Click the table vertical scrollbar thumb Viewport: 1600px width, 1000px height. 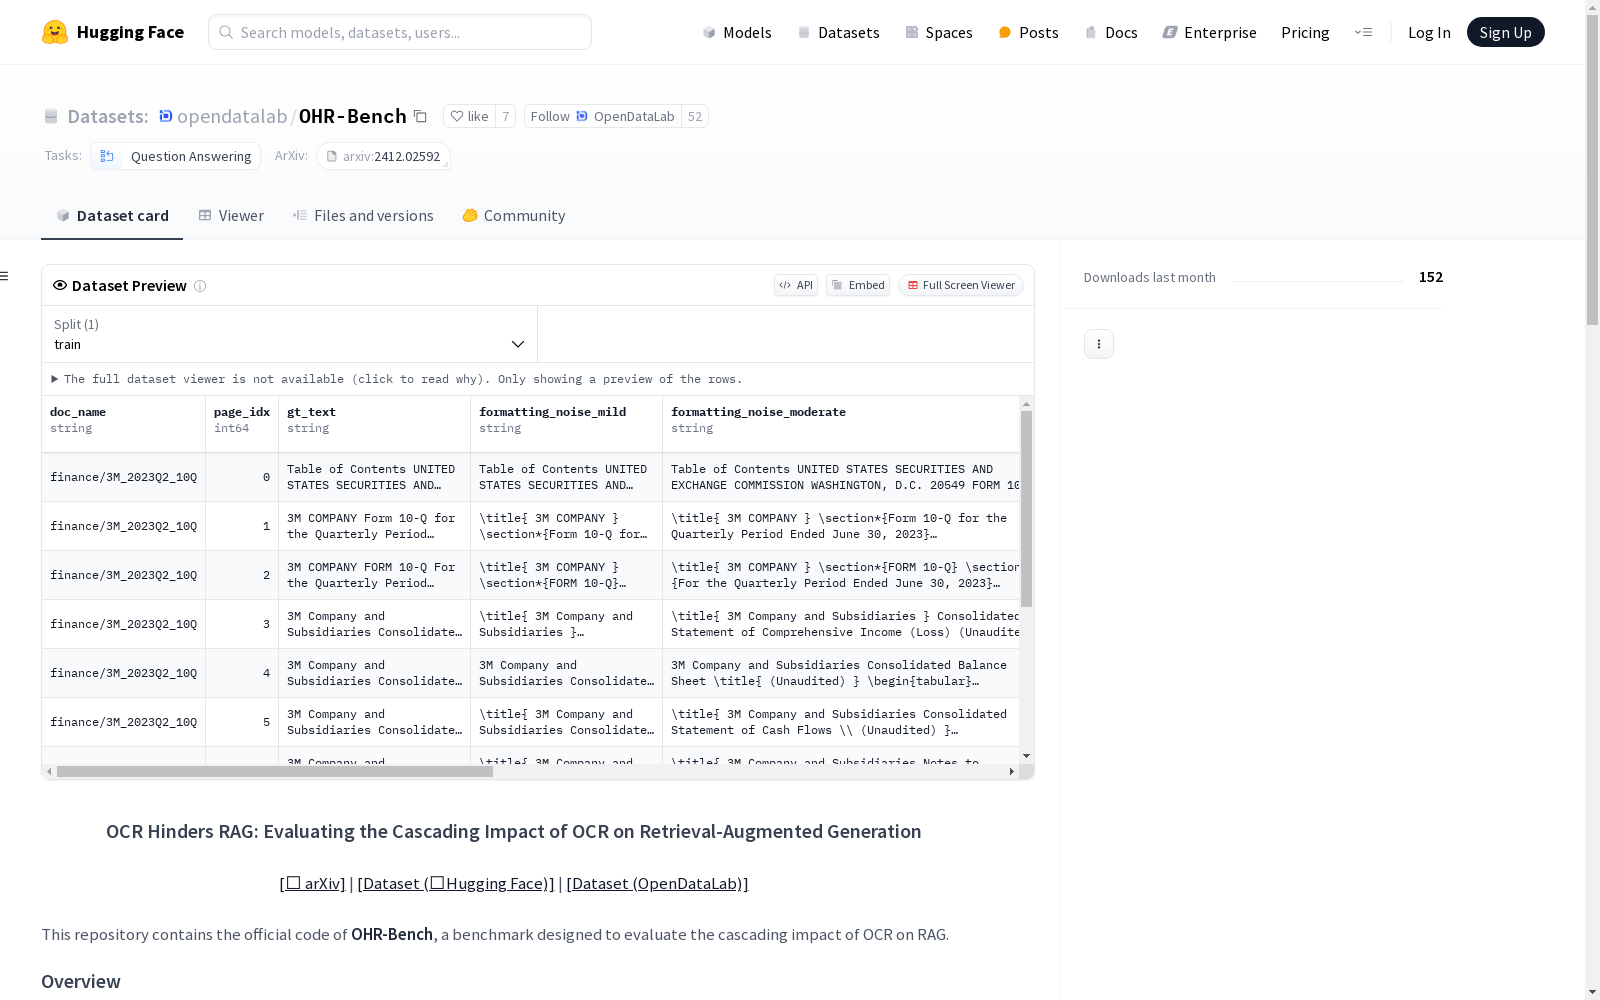(1026, 509)
